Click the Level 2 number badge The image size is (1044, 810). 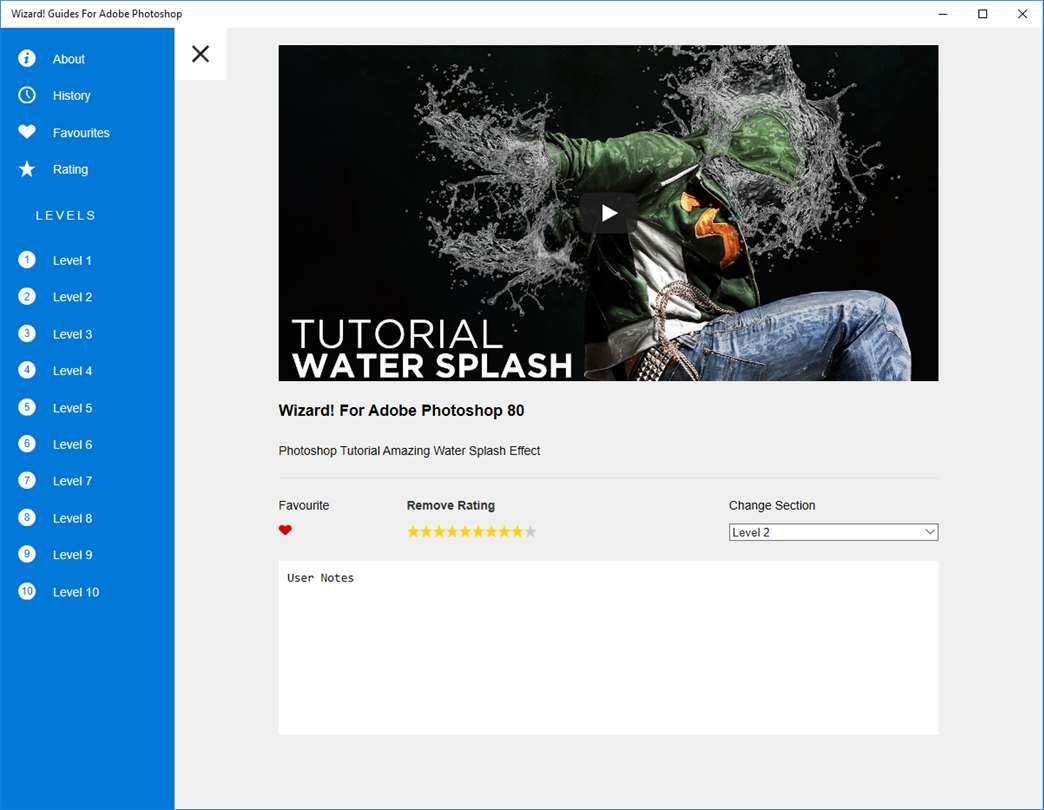pos(27,296)
